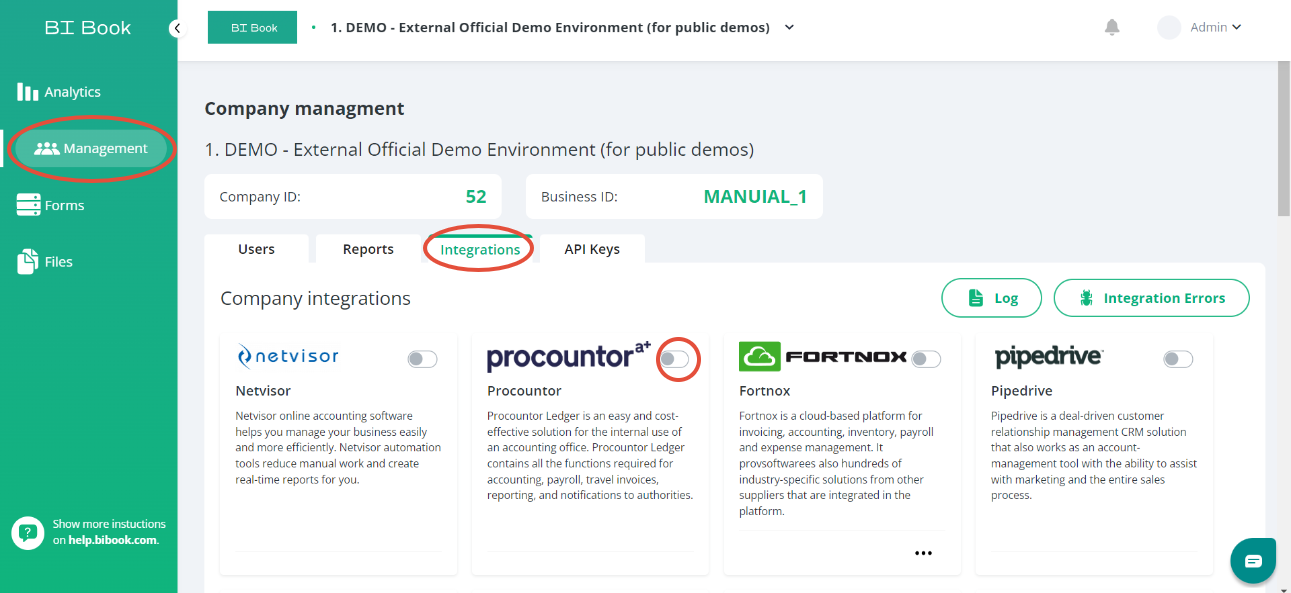Click the Procountor card title
The height and width of the screenshot is (593, 1291).
[x=524, y=391]
